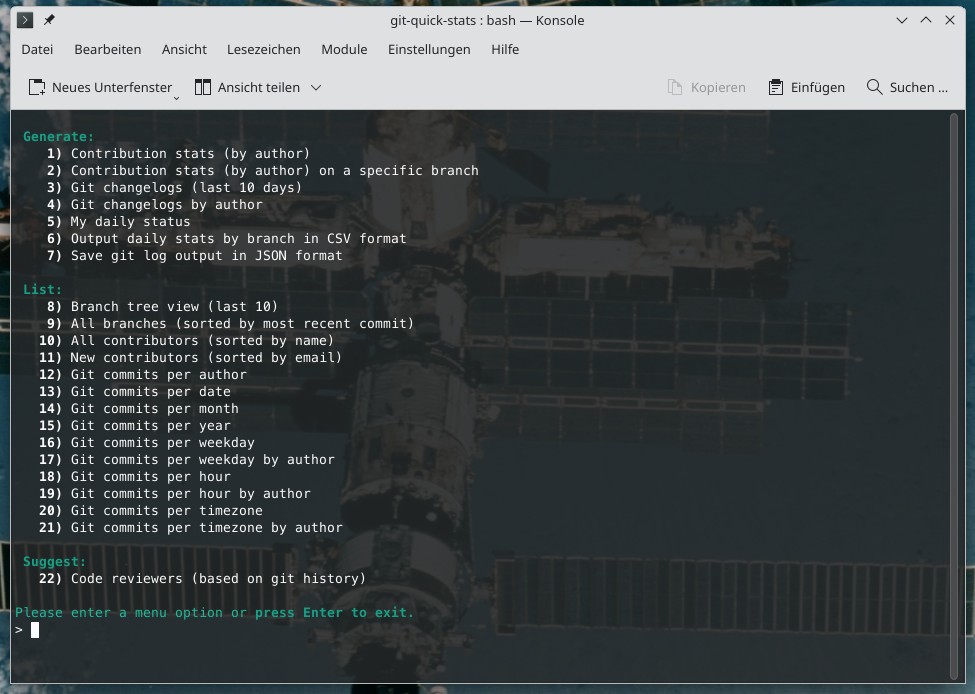This screenshot has height=694, width=975.
Task: Minimize the Konsole window
Action: click(903, 20)
